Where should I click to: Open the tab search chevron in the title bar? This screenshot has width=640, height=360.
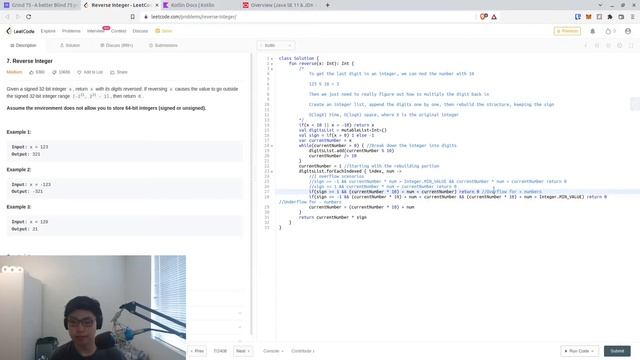click(x=600, y=5)
